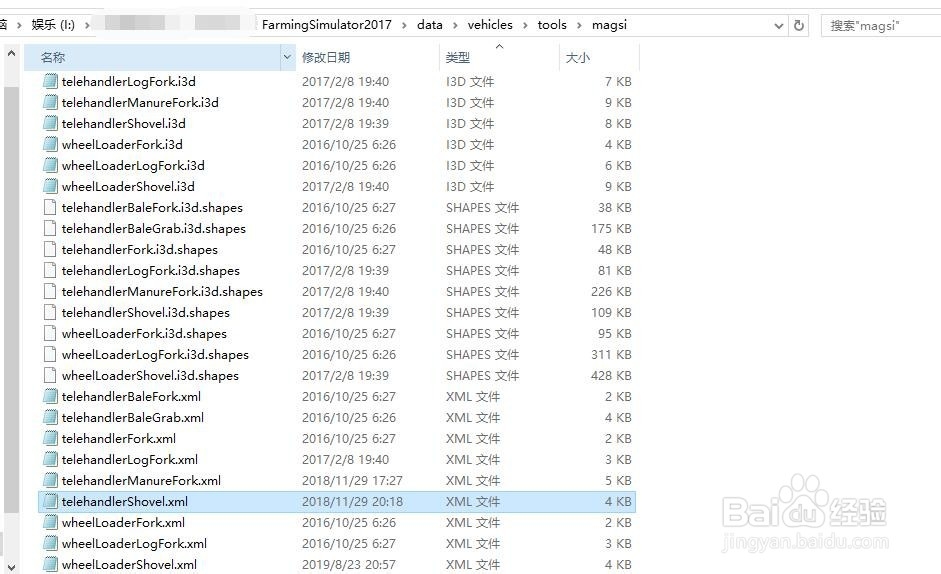Image resolution: width=941 pixels, height=574 pixels.
Task: Click the search box labeled 搜索"magsi"
Action: click(880, 26)
